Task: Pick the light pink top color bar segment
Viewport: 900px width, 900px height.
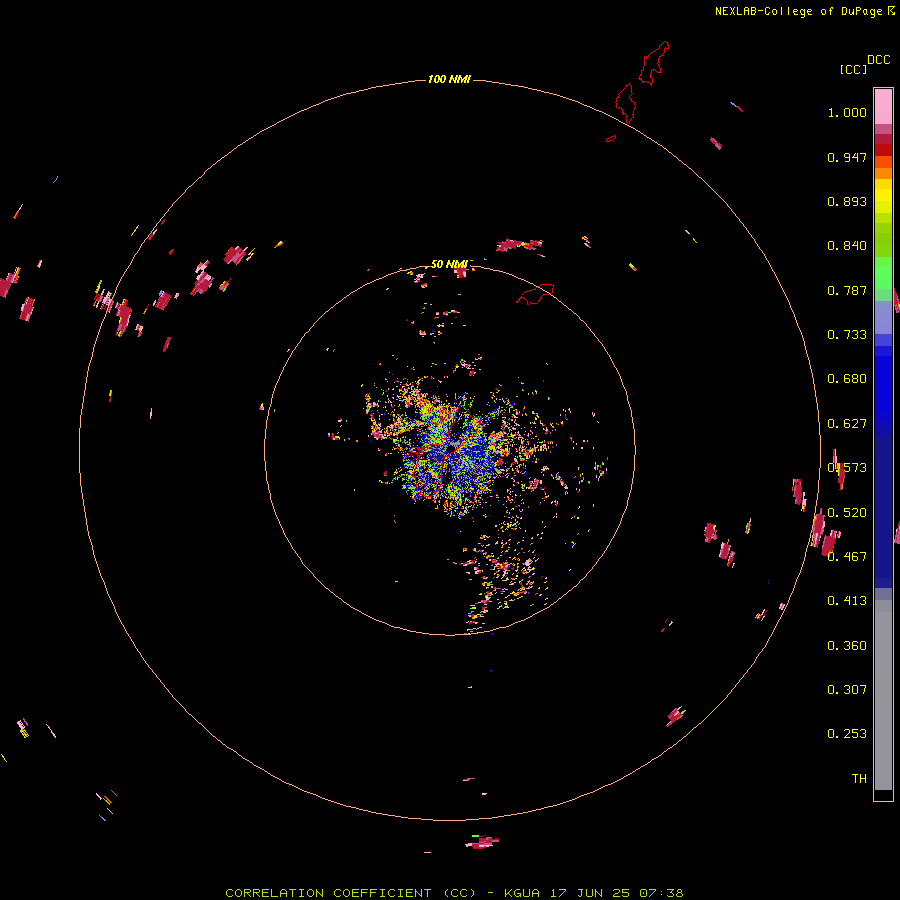Action: (883, 107)
